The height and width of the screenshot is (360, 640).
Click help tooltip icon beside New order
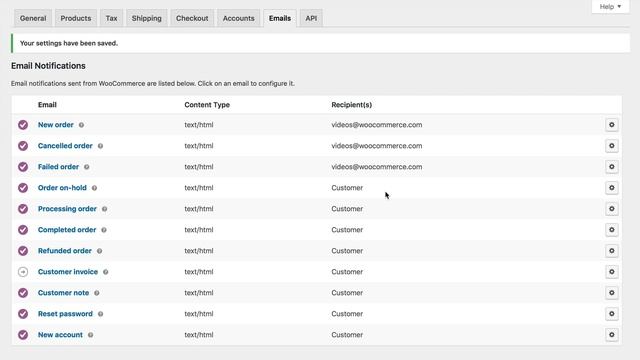(x=81, y=125)
